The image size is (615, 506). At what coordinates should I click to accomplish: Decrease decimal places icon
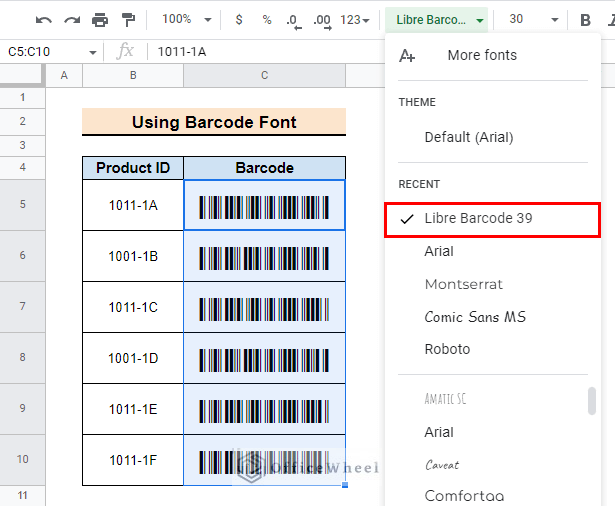click(x=293, y=21)
